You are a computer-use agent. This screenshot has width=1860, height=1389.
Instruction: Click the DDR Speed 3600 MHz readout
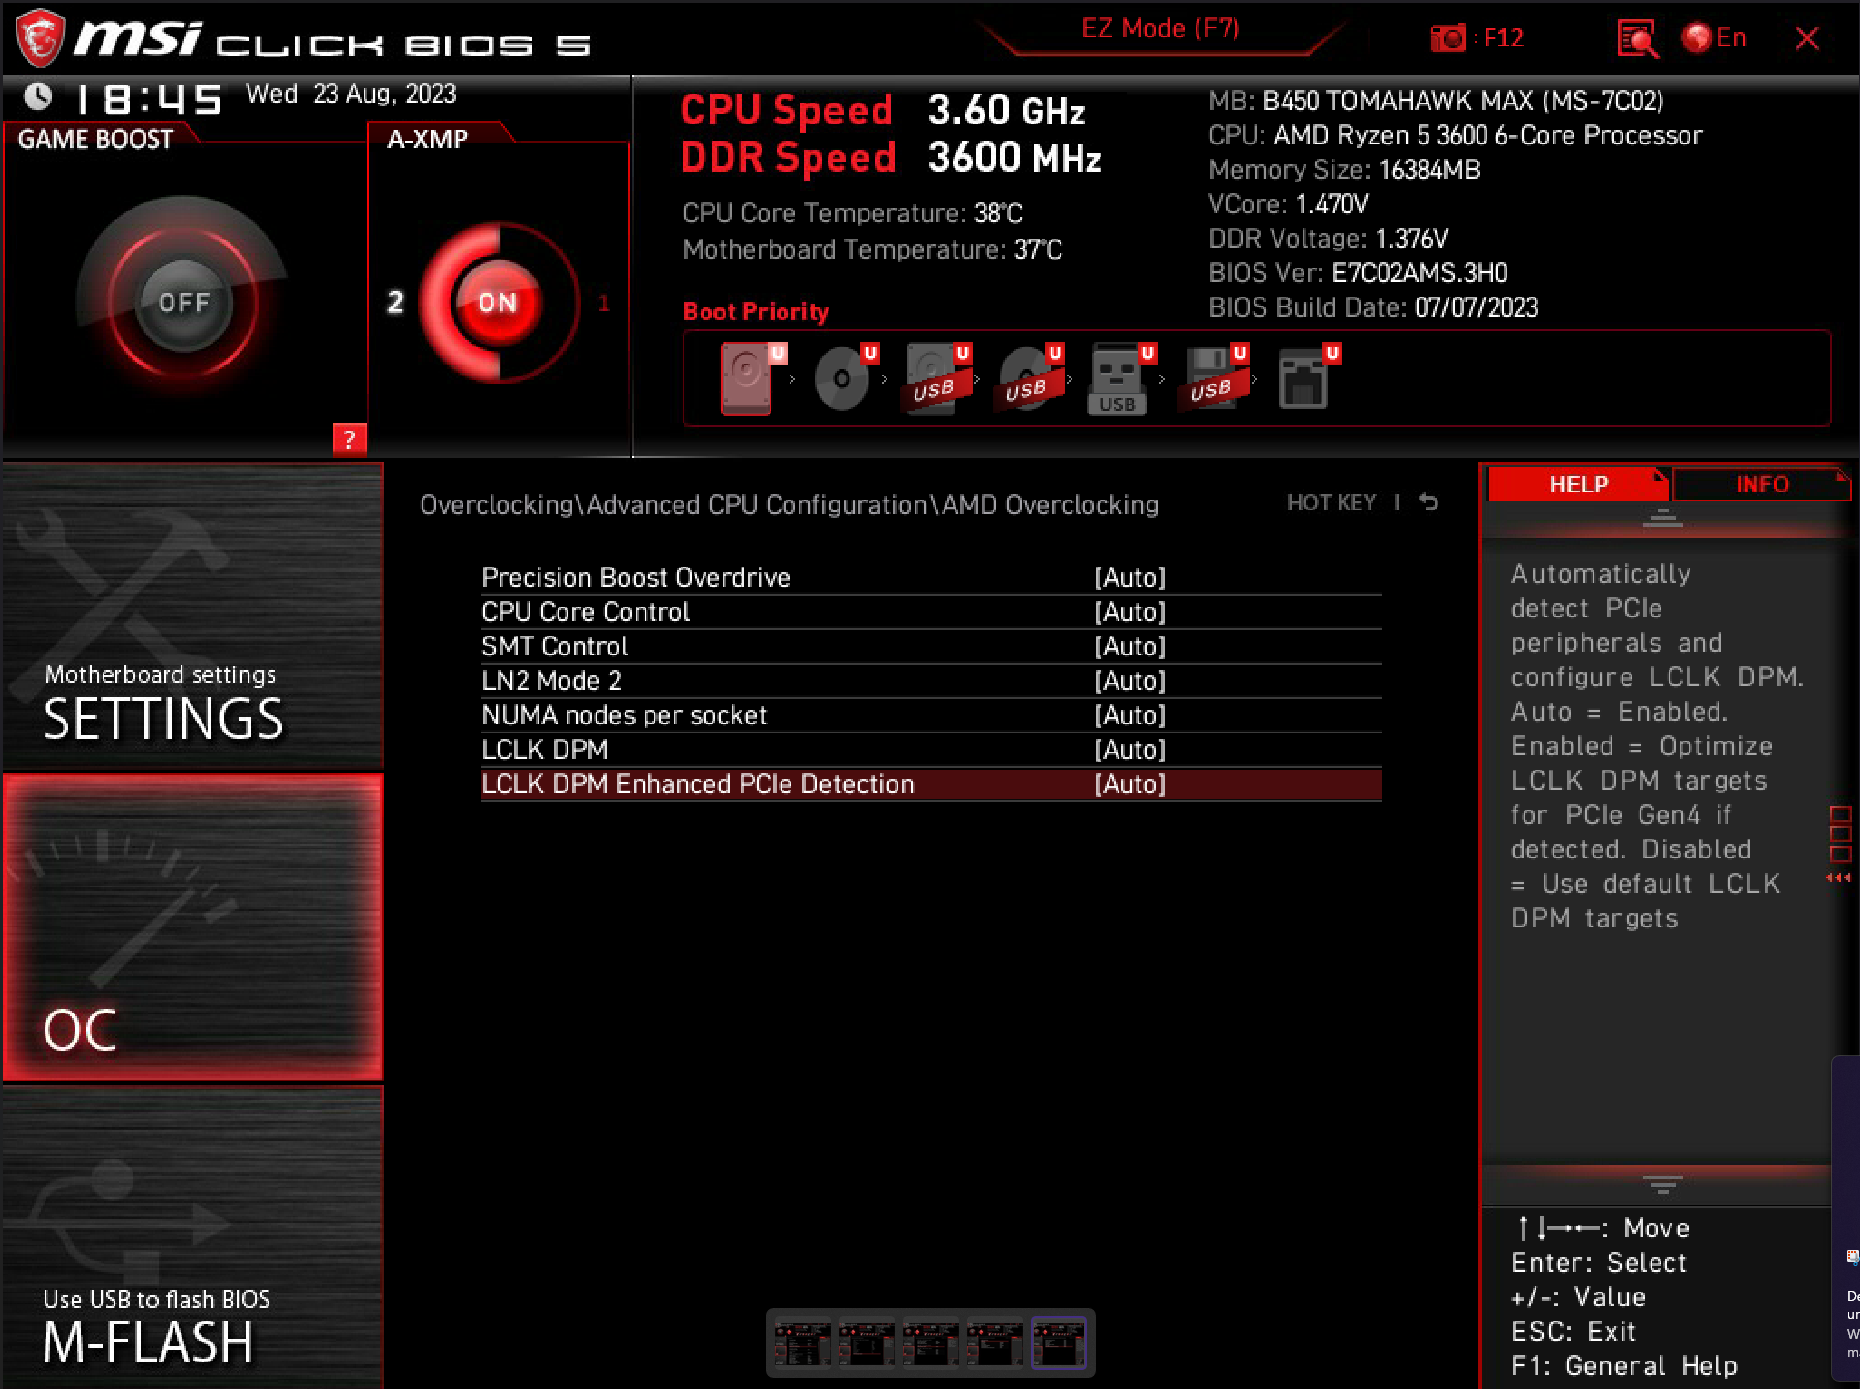tap(891, 158)
